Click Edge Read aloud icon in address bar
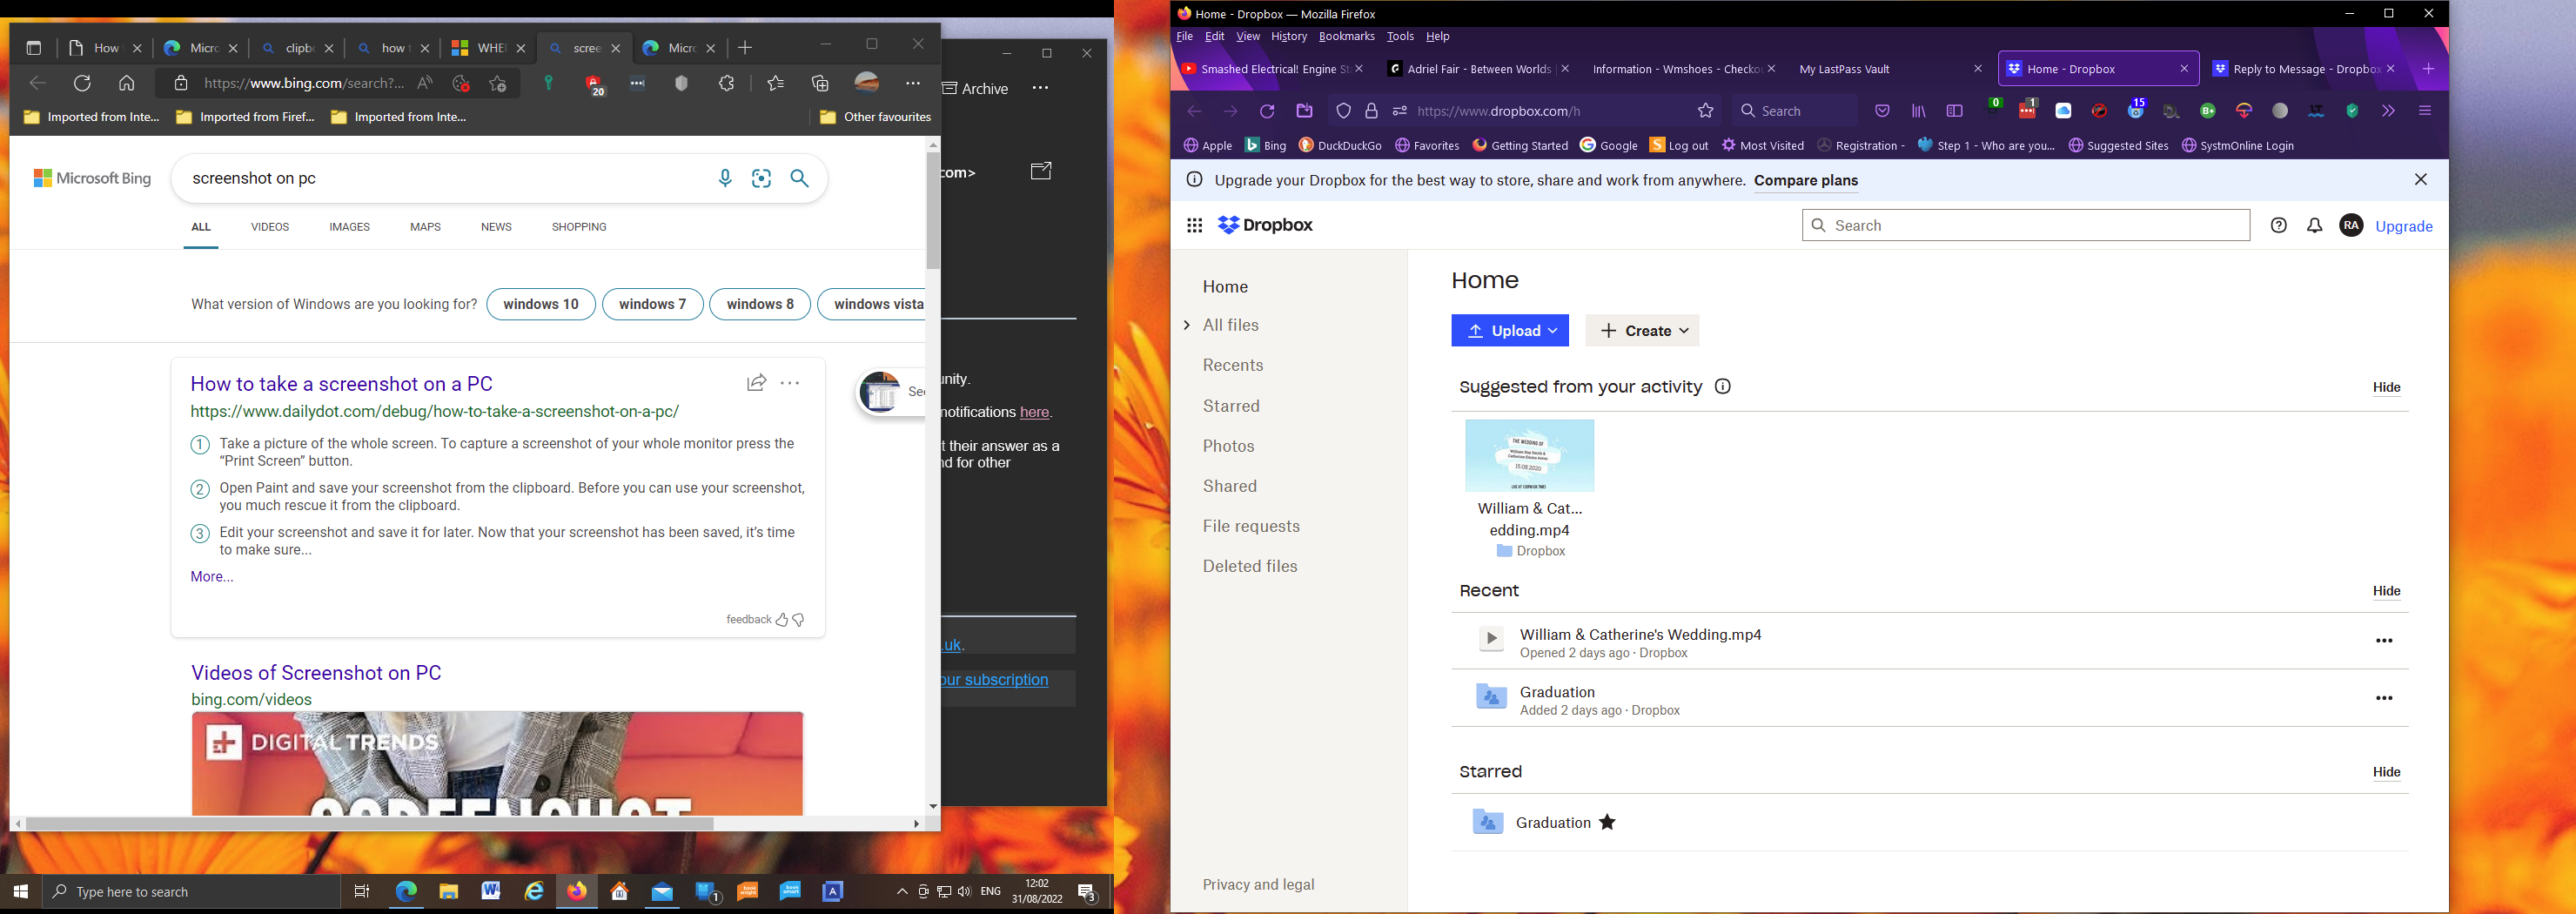This screenshot has width=2576, height=914. 425,84
